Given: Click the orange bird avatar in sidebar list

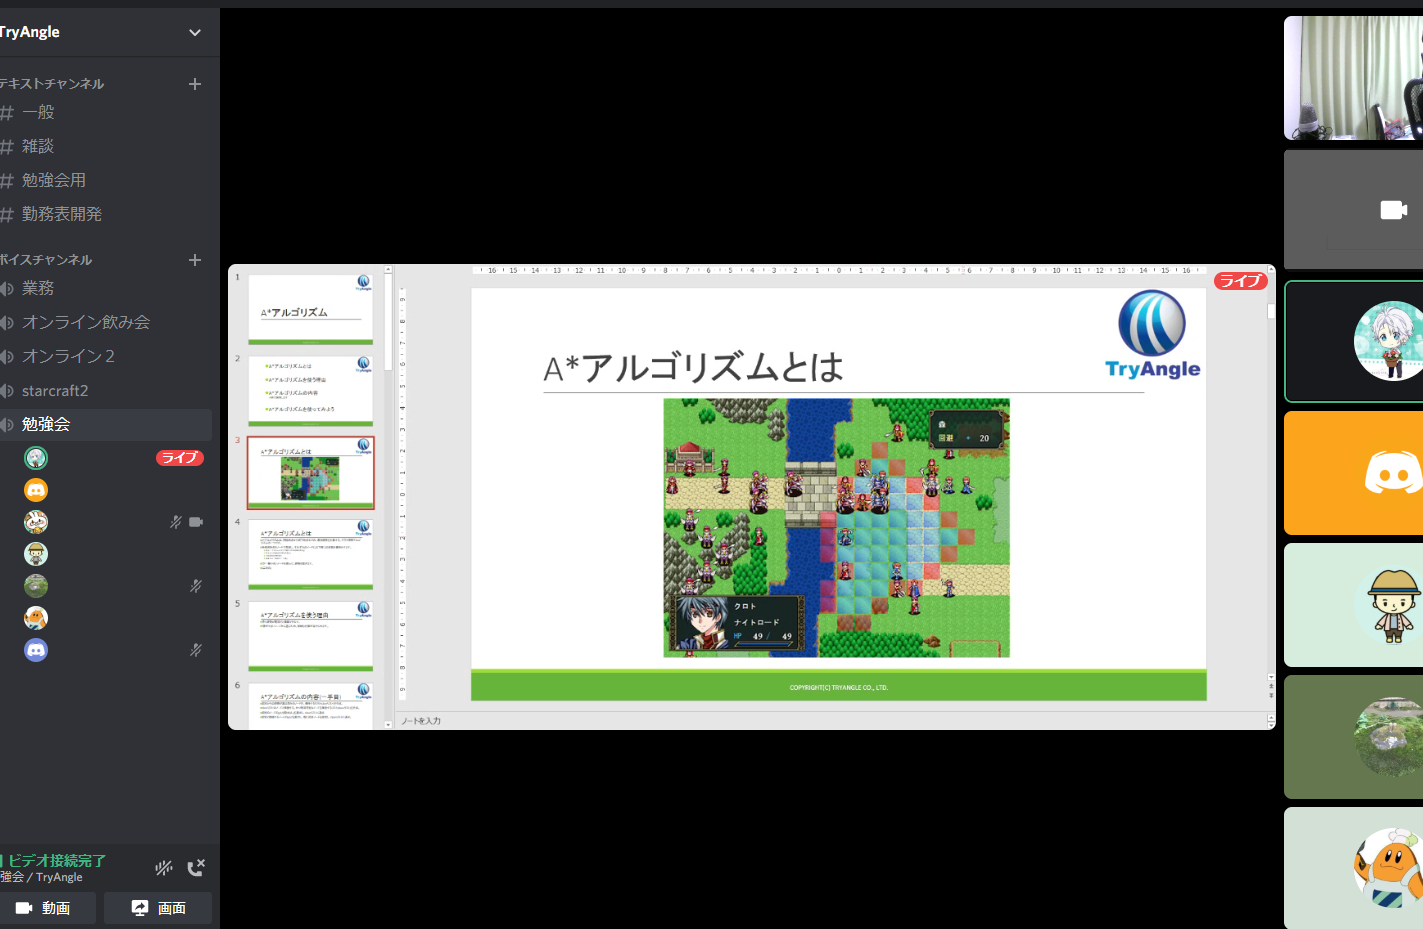Looking at the screenshot, I should coord(36,618).
